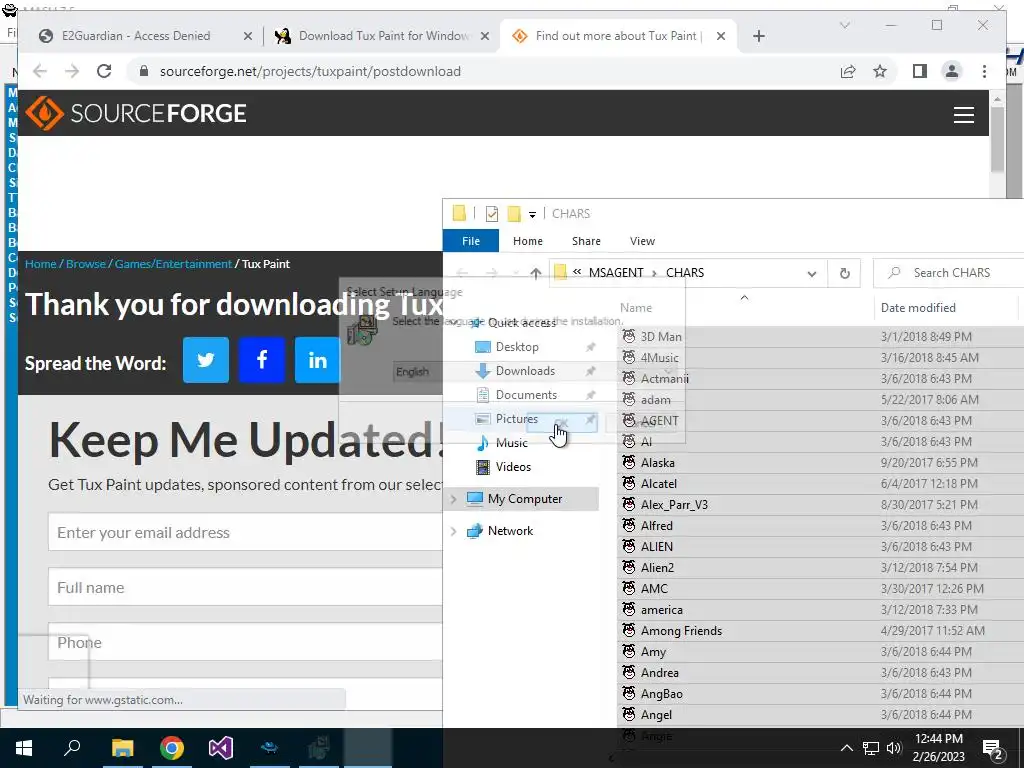
Task: Click the New folder icon in Explorer title bar
Action: point(514,214)
